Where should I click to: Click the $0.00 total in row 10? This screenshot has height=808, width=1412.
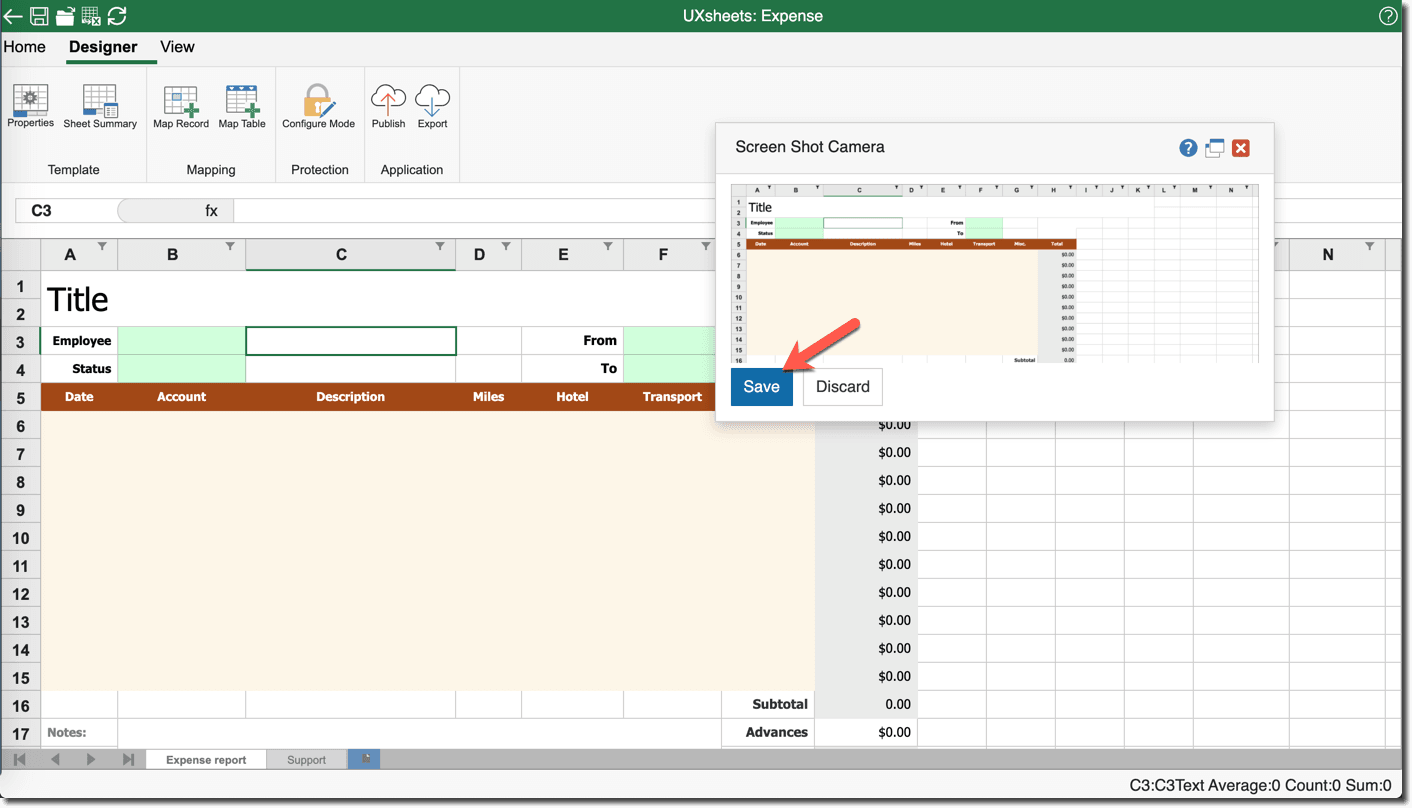coord(866,537)
